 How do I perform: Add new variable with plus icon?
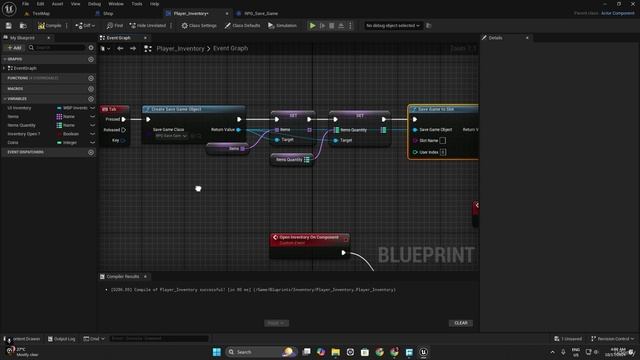(x=91, y=99)
